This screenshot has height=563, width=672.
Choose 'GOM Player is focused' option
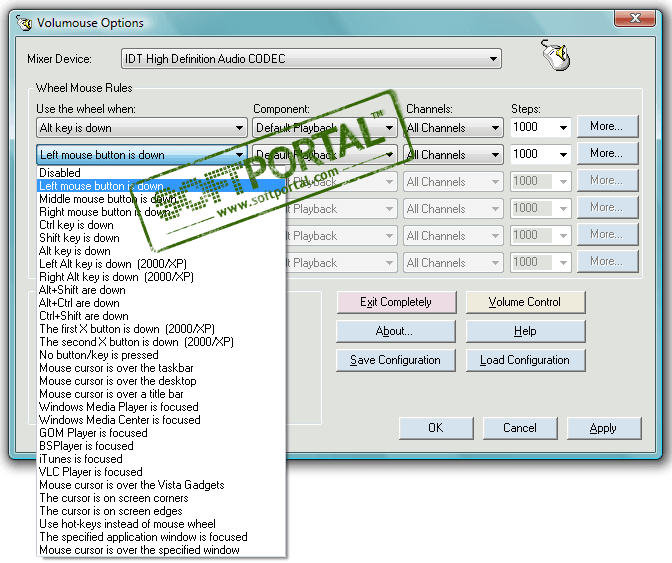point(161,433)
